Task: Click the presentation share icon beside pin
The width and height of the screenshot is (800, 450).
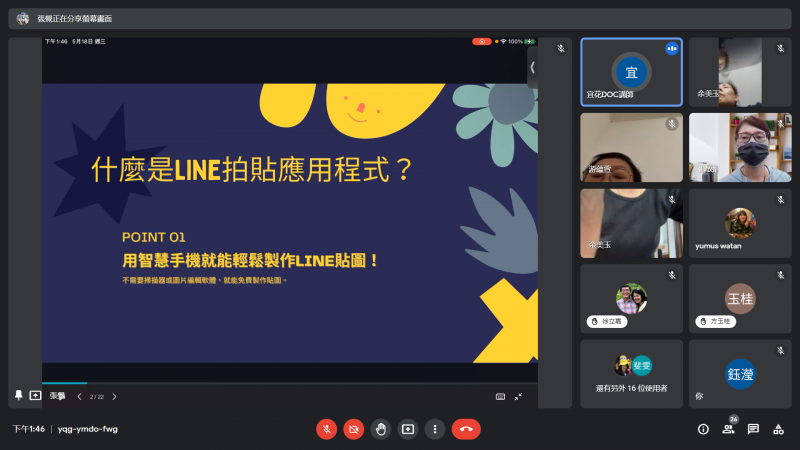Action: [35, 395]
